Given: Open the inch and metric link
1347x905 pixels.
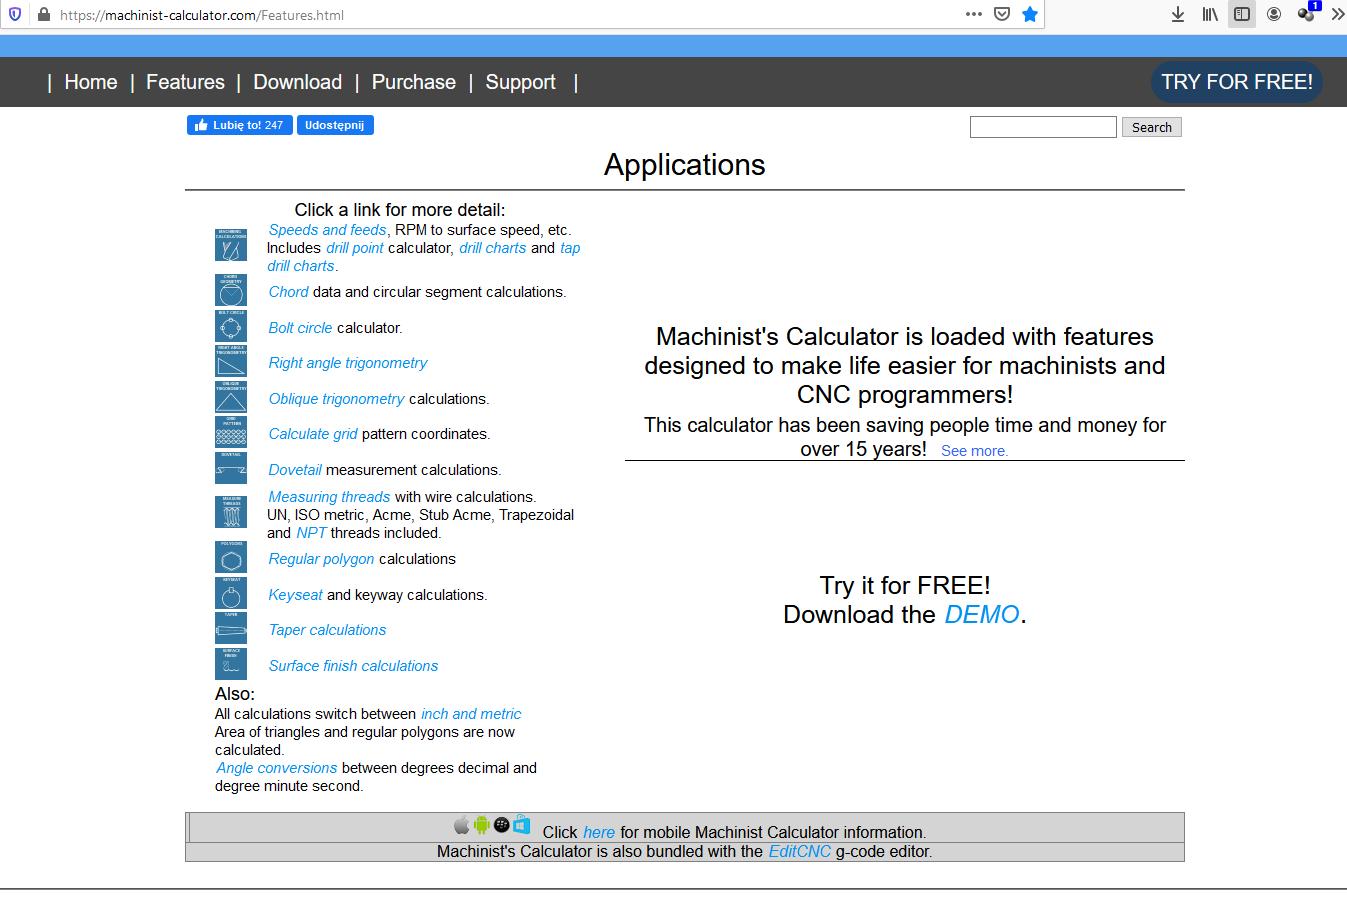Looking at the screenshot, I should 471,714.
